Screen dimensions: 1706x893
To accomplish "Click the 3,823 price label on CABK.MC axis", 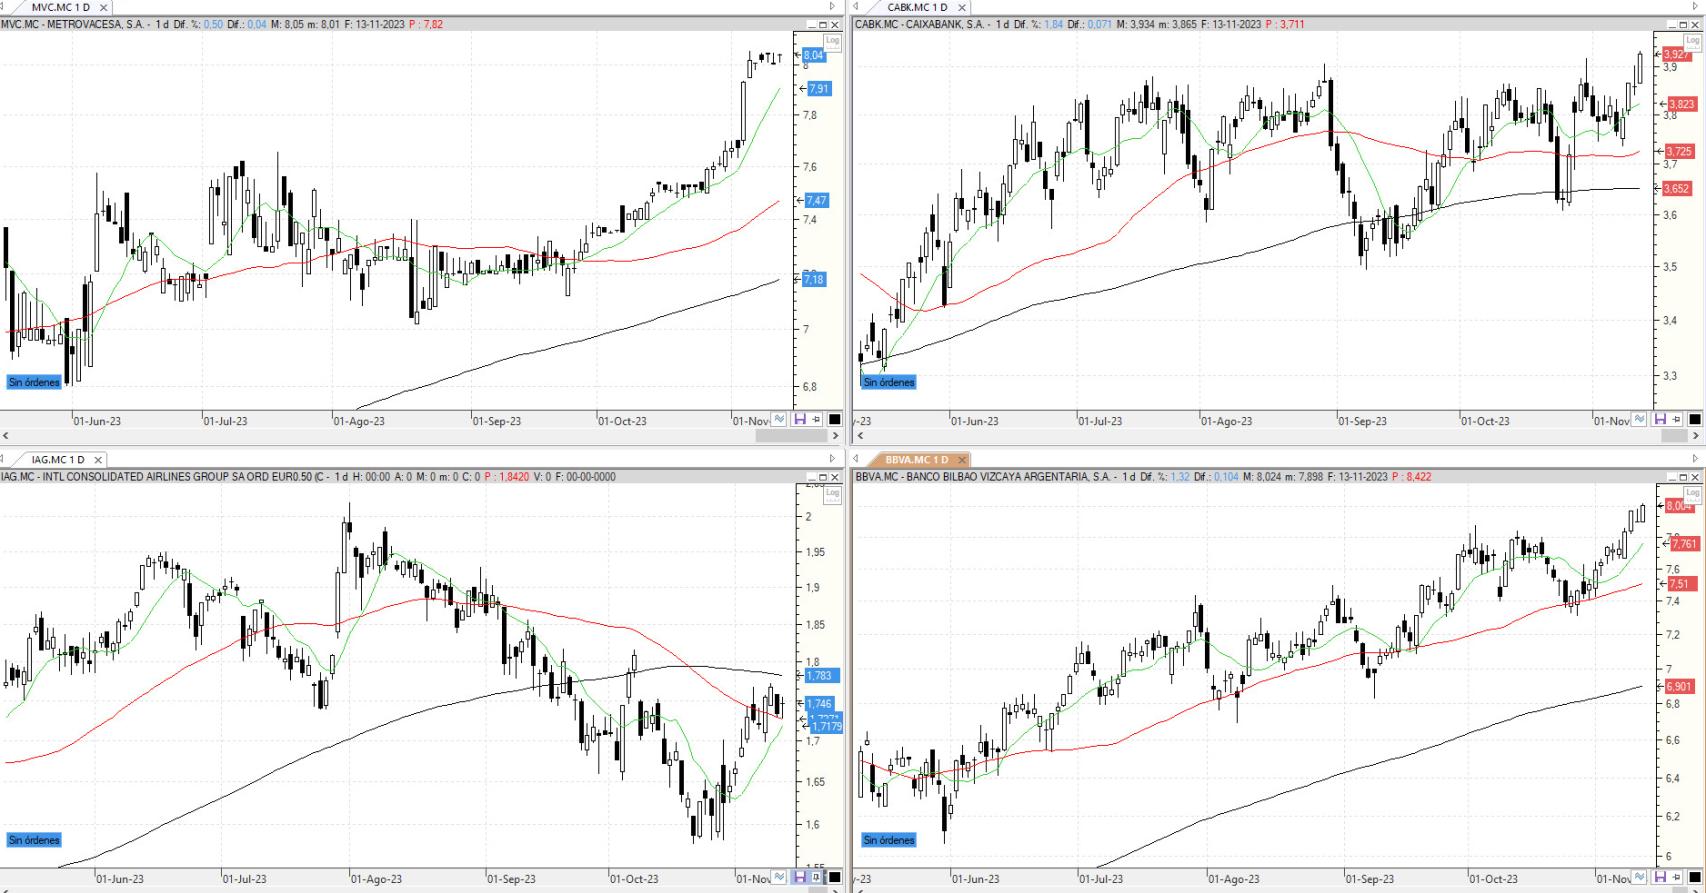I will [1680, 104].
